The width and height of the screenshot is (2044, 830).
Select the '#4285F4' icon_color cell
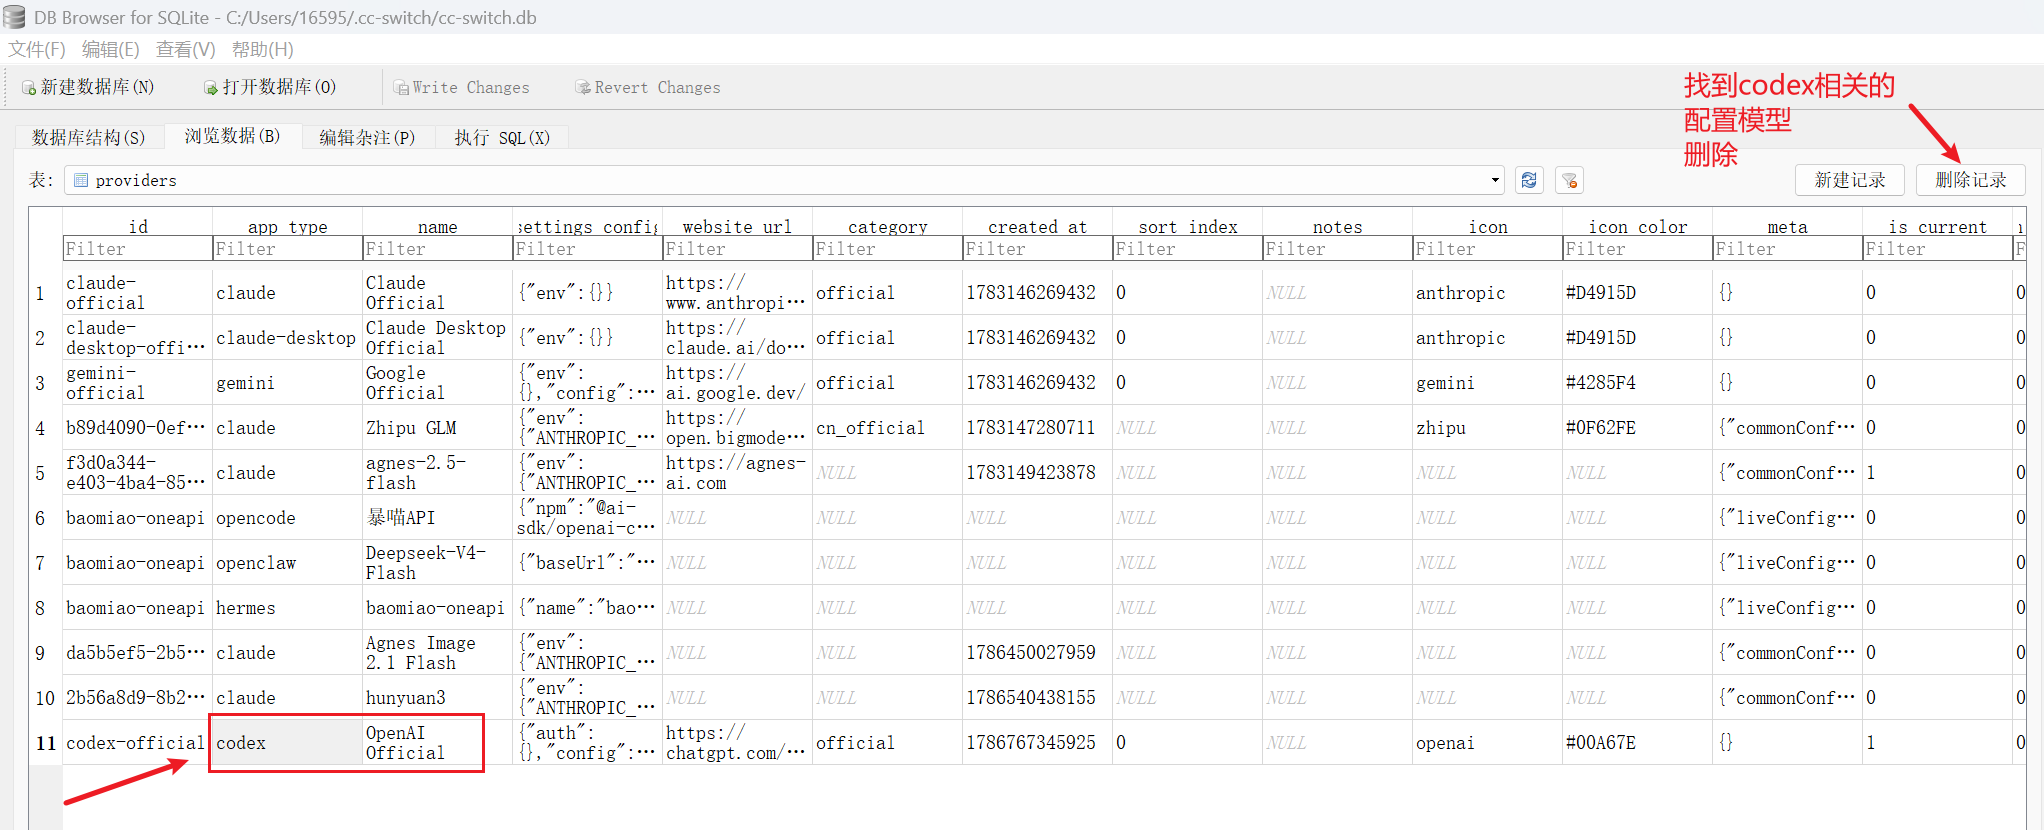[x=1637, y=383]
